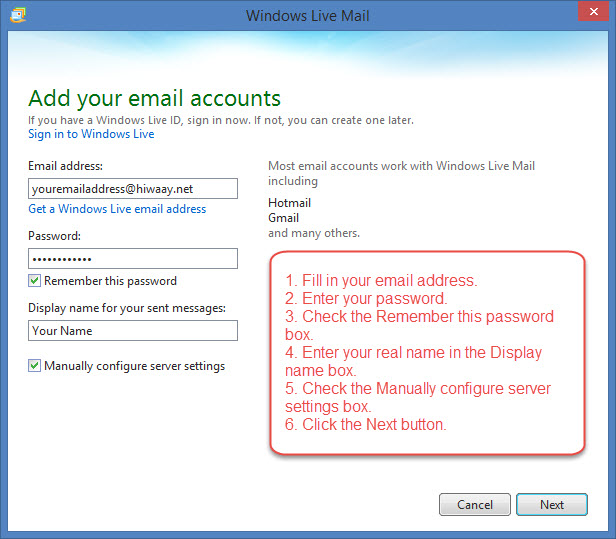
Task: Click the 'and many others.' text
Action: click(314, 233)
